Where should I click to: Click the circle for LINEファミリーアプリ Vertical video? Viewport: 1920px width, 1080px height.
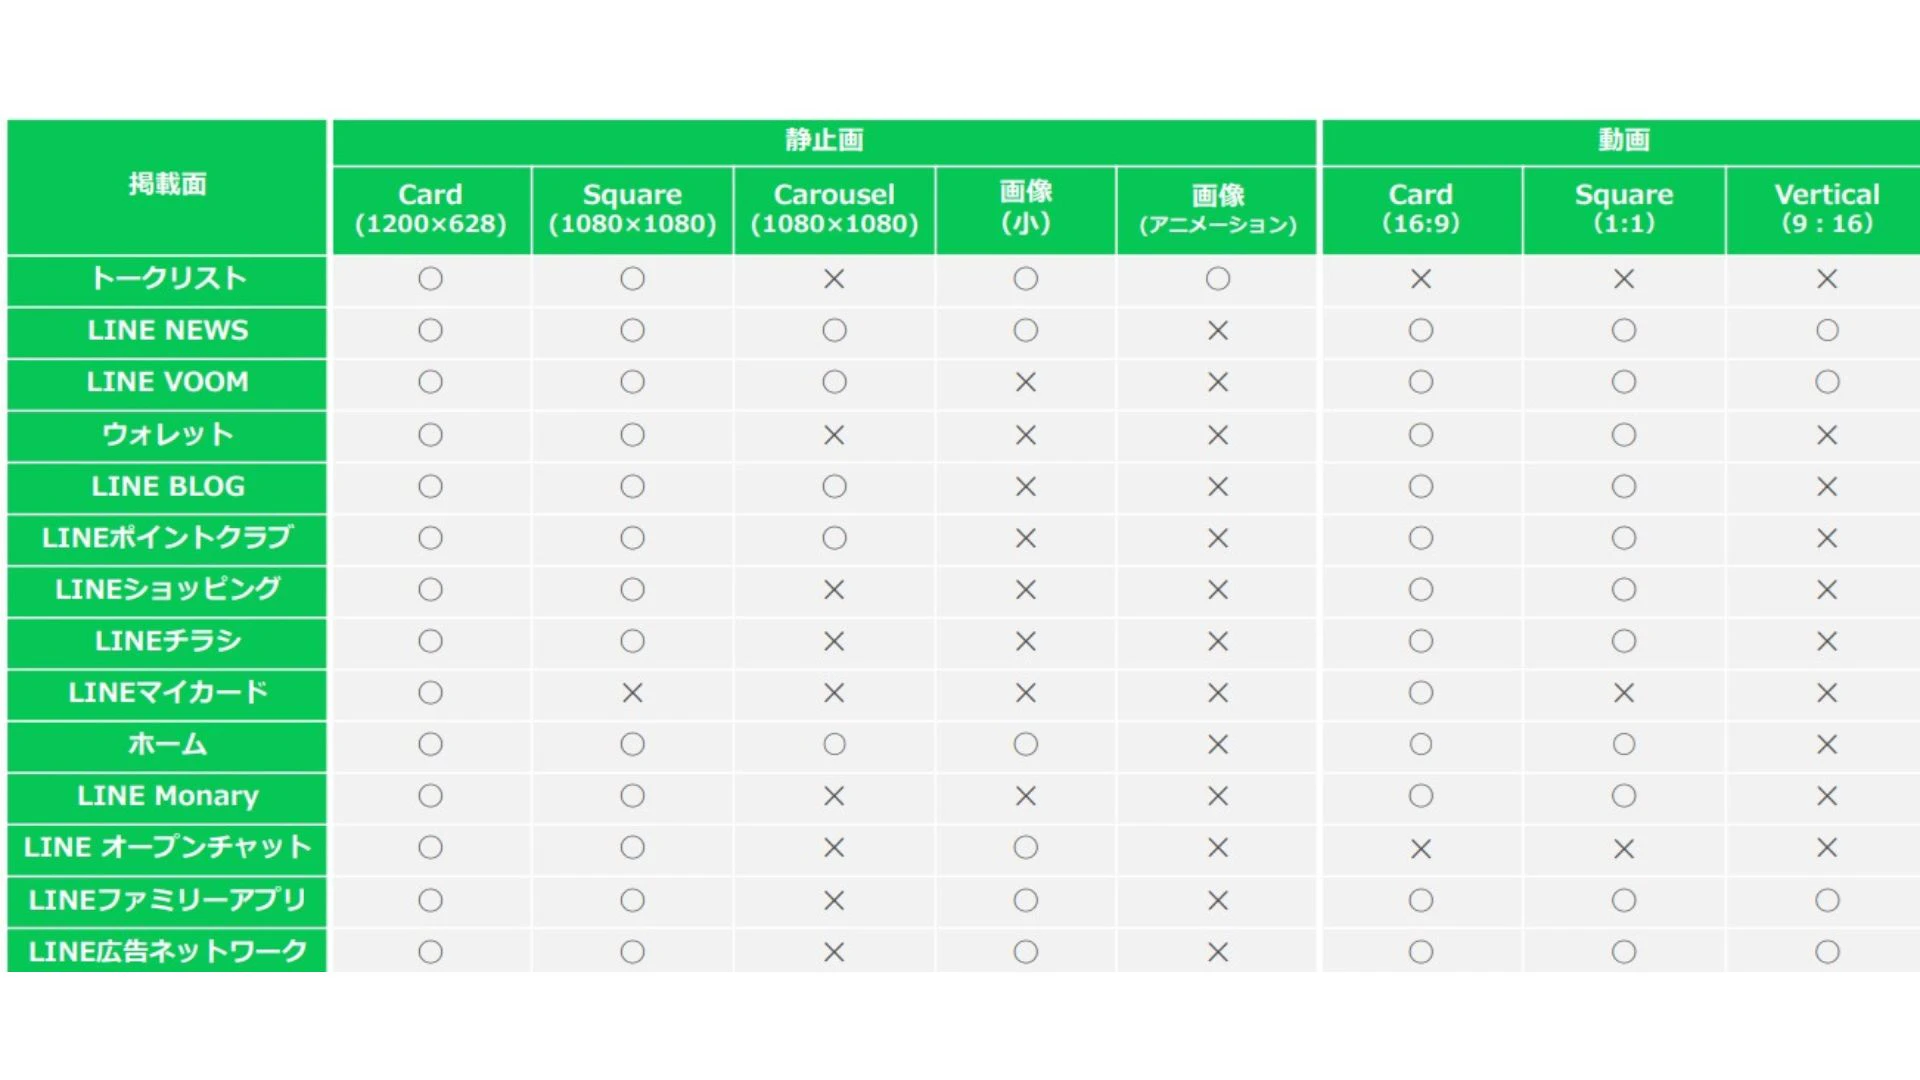[1827, 900]
